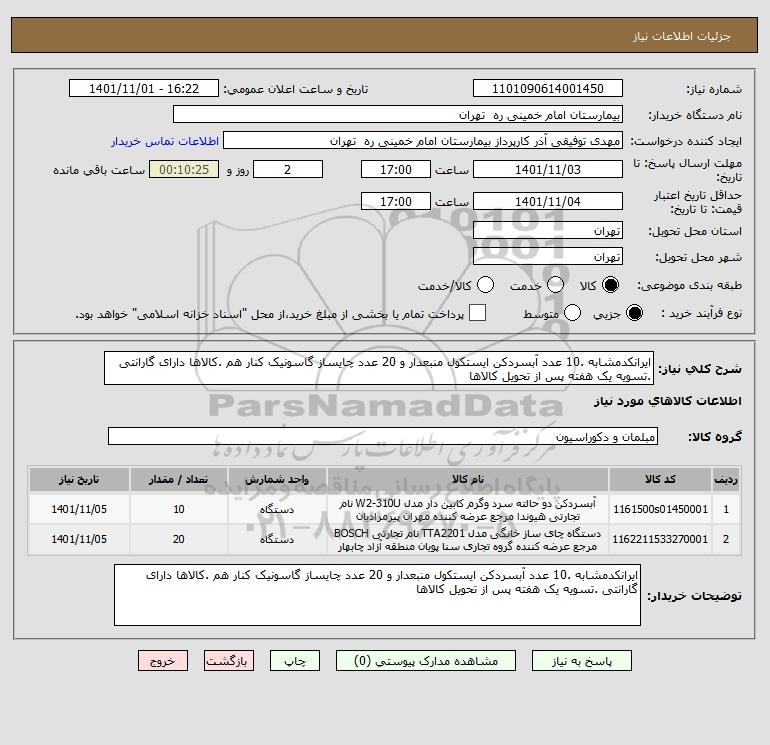Select the متوسط purchase type radio
This screenshot has height=745, width=770.
tap(572, 313)
